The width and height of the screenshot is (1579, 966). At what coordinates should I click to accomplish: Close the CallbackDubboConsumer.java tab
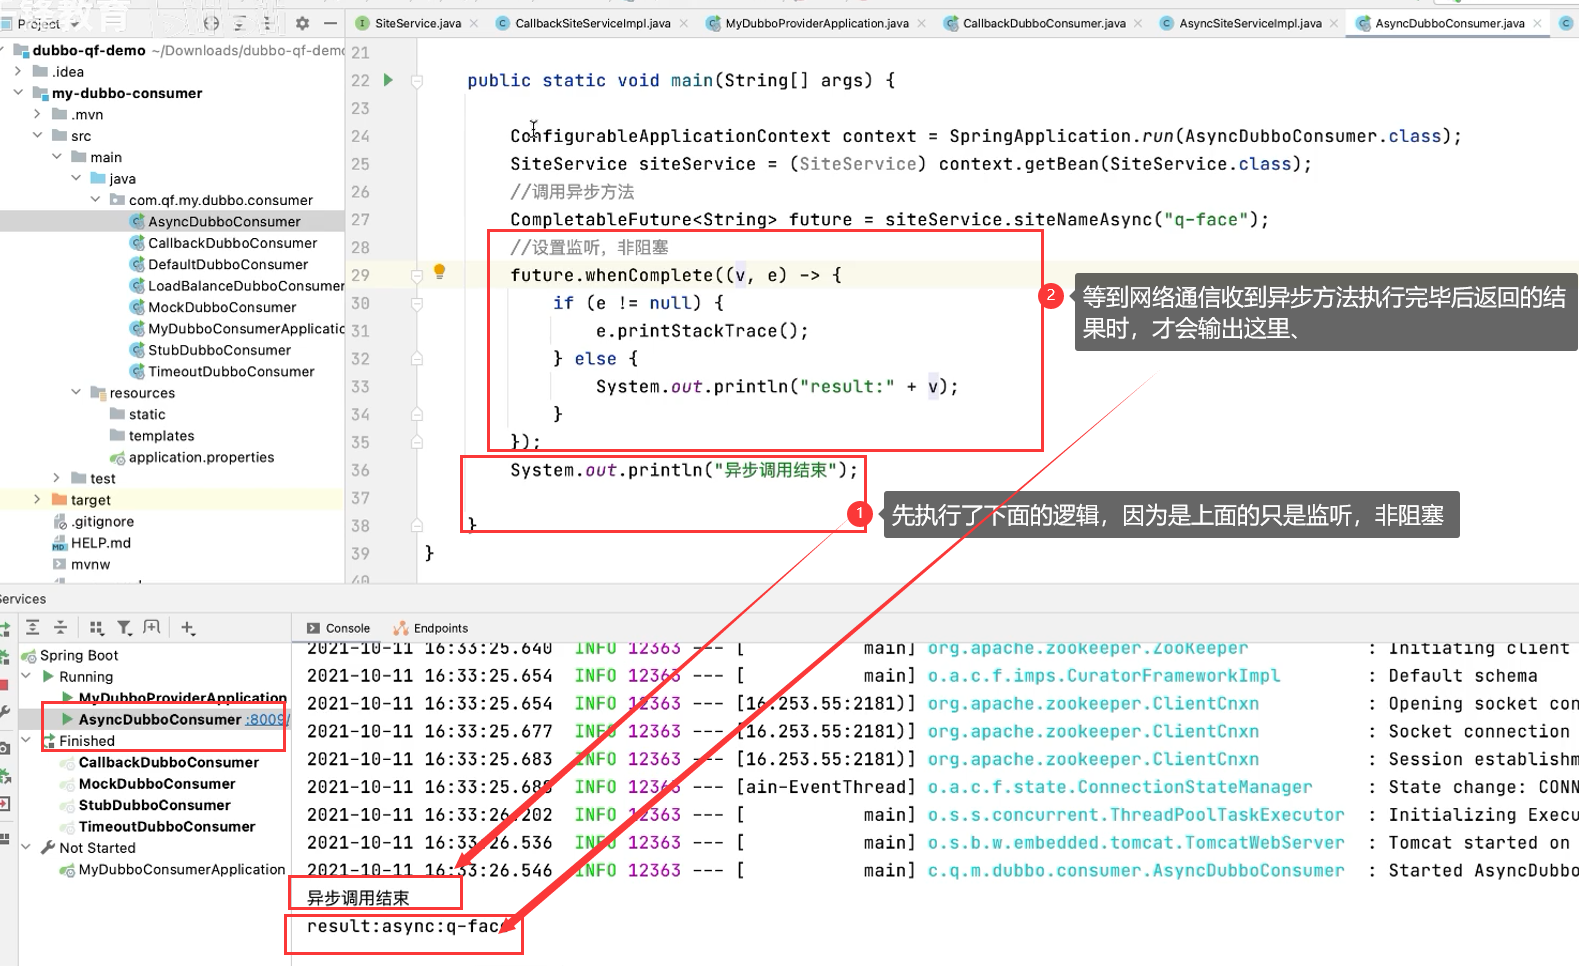[x=1138, y=23]
